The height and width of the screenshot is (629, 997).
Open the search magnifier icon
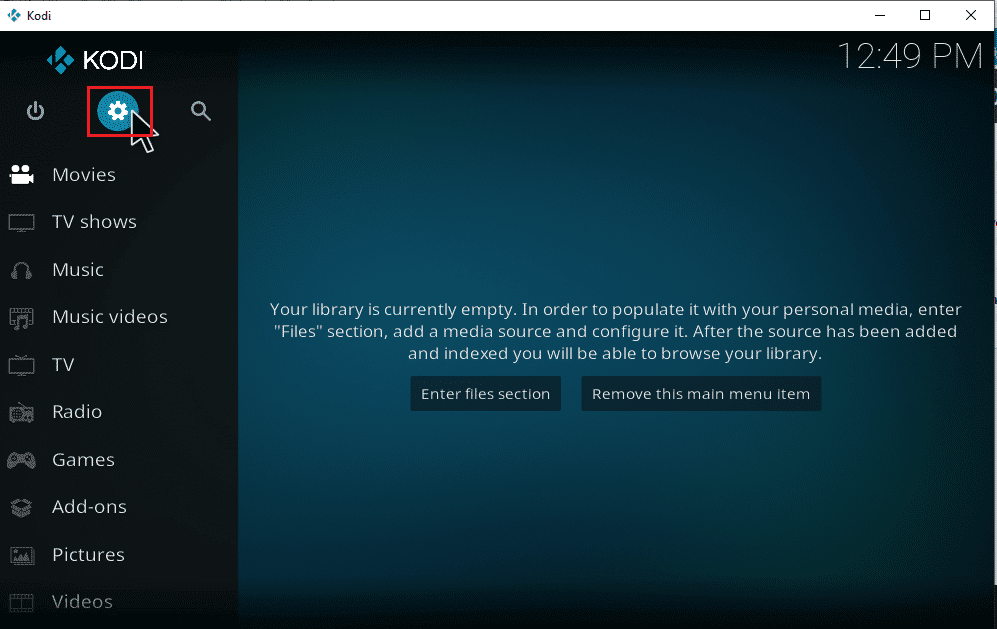pyautogui.click(x=200, y=111)
